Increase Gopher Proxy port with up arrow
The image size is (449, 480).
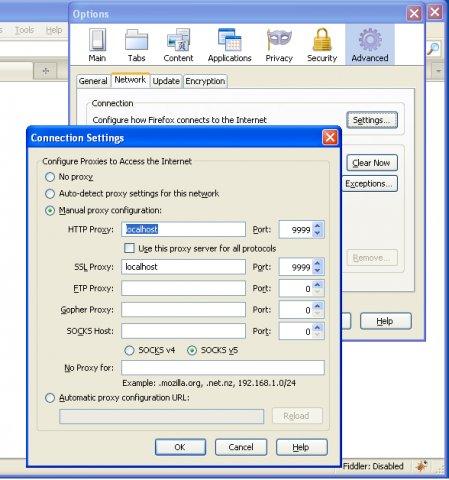[318, 306]
